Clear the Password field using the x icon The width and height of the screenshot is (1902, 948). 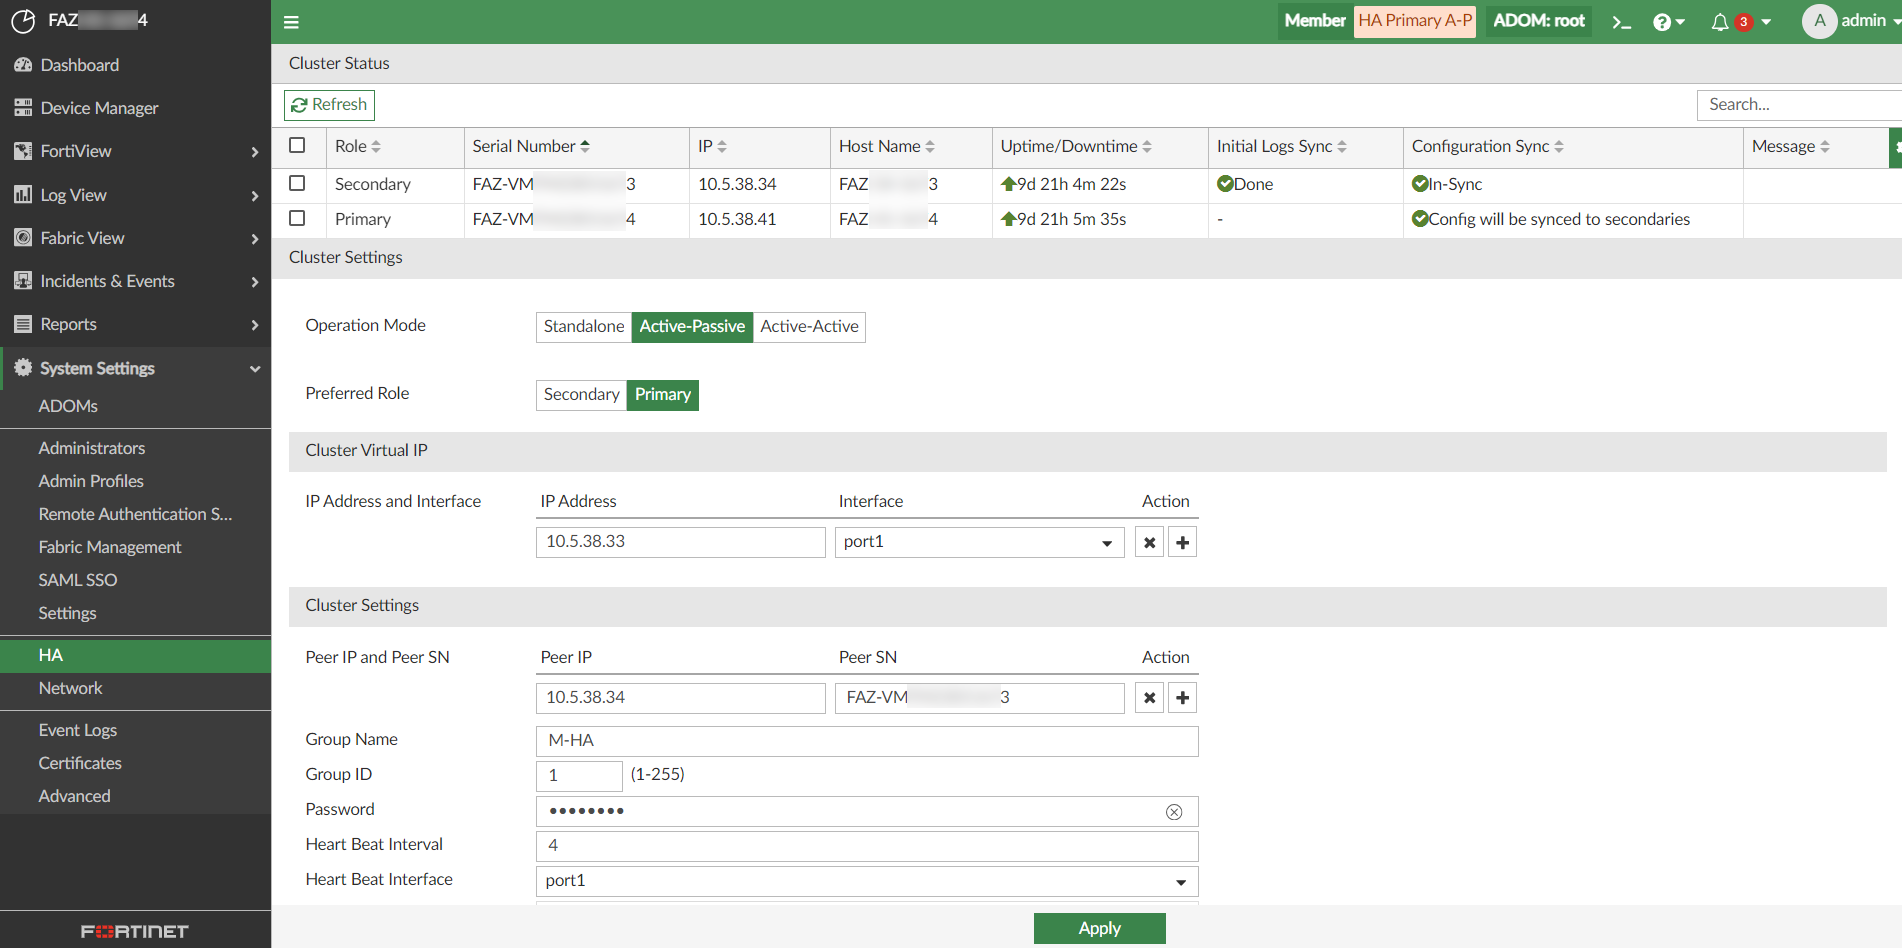click(1174, 811)
